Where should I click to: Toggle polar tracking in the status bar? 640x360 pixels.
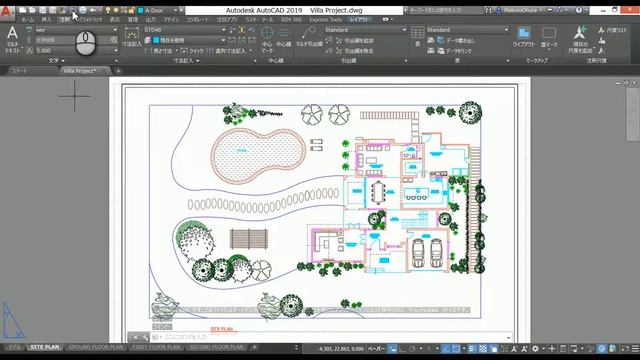(x=412, y=349)
